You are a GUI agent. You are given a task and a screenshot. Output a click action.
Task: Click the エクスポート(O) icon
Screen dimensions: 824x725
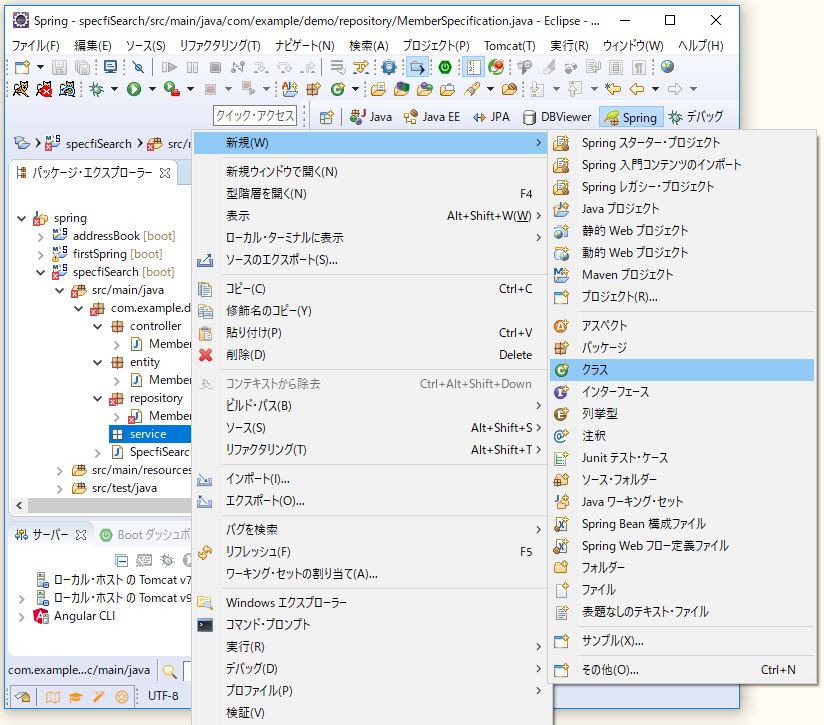[x=204, y=502]
